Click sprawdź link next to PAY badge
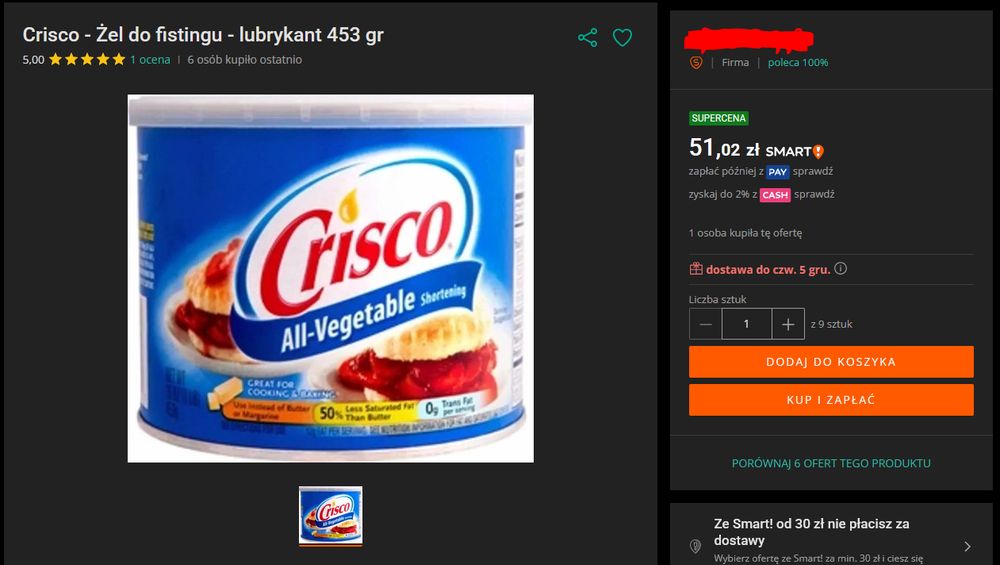 pos(813,171)
